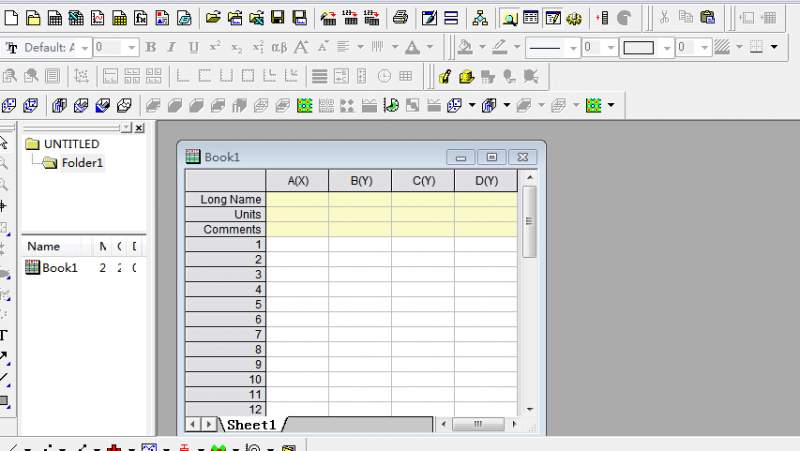Open the font name dropdown
This screenshot has width=800, height=451.
(x=85, y=47)
